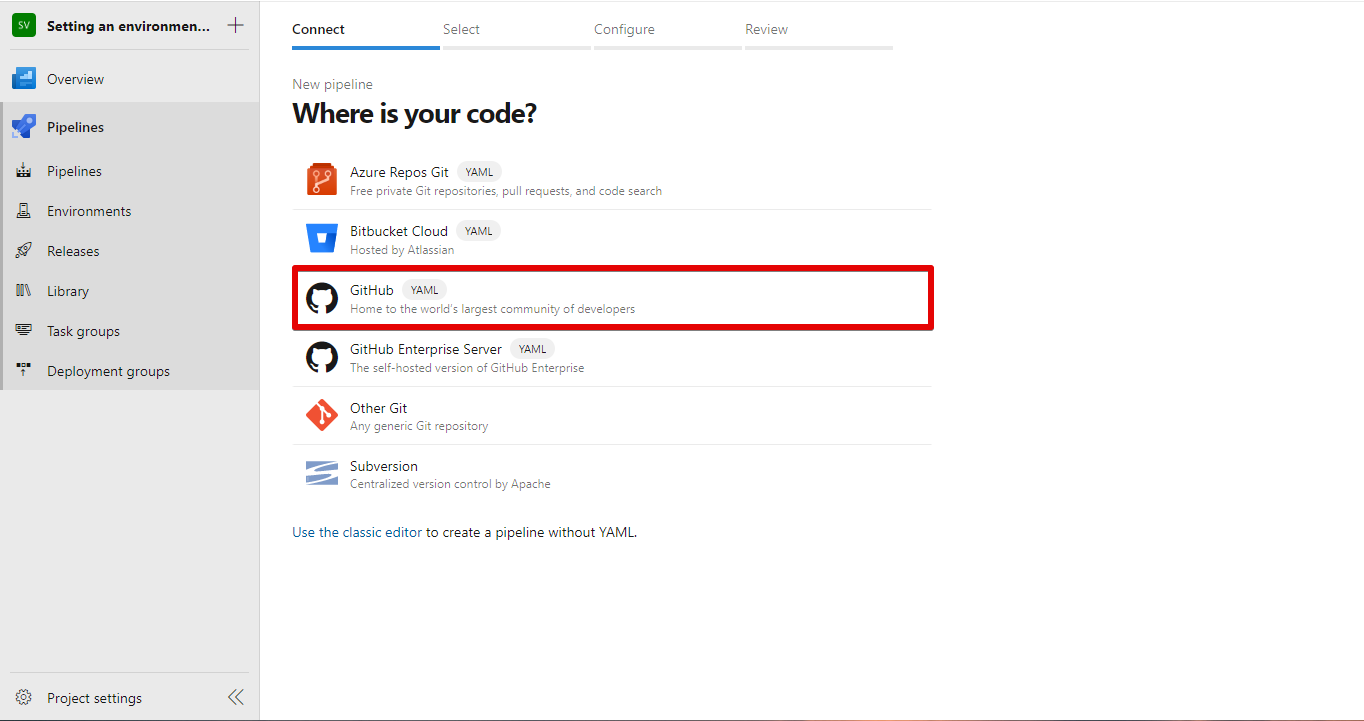The image size is (1364, 721).
Task: Click the plus icon beside project name
Action: point(235,26)
